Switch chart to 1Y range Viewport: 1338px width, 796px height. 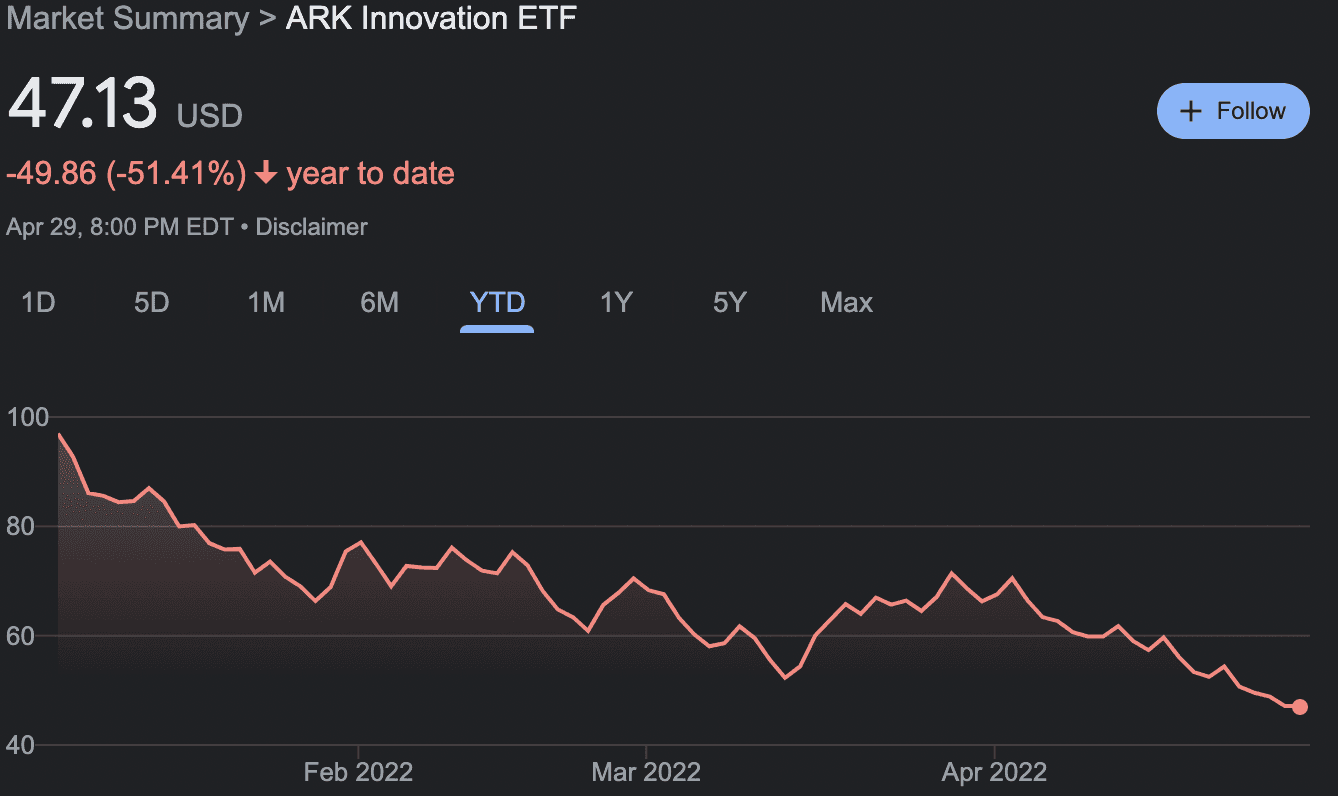(616, 302)
